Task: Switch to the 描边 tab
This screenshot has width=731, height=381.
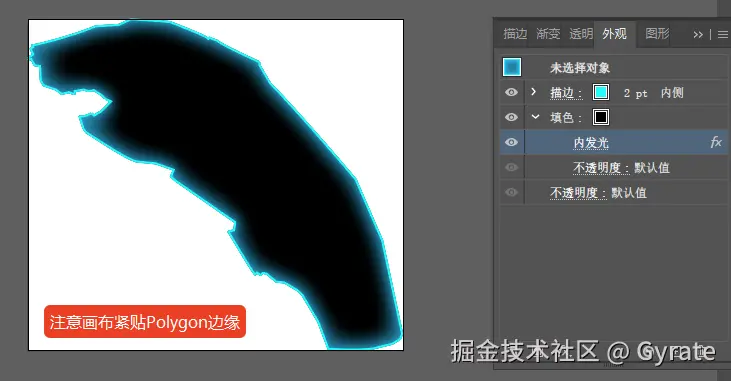Action: pyautogui.click(x=515, y=34)
